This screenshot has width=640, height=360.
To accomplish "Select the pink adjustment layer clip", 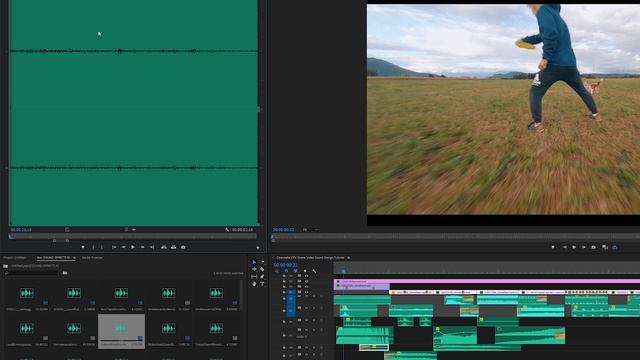I will 487,281.
